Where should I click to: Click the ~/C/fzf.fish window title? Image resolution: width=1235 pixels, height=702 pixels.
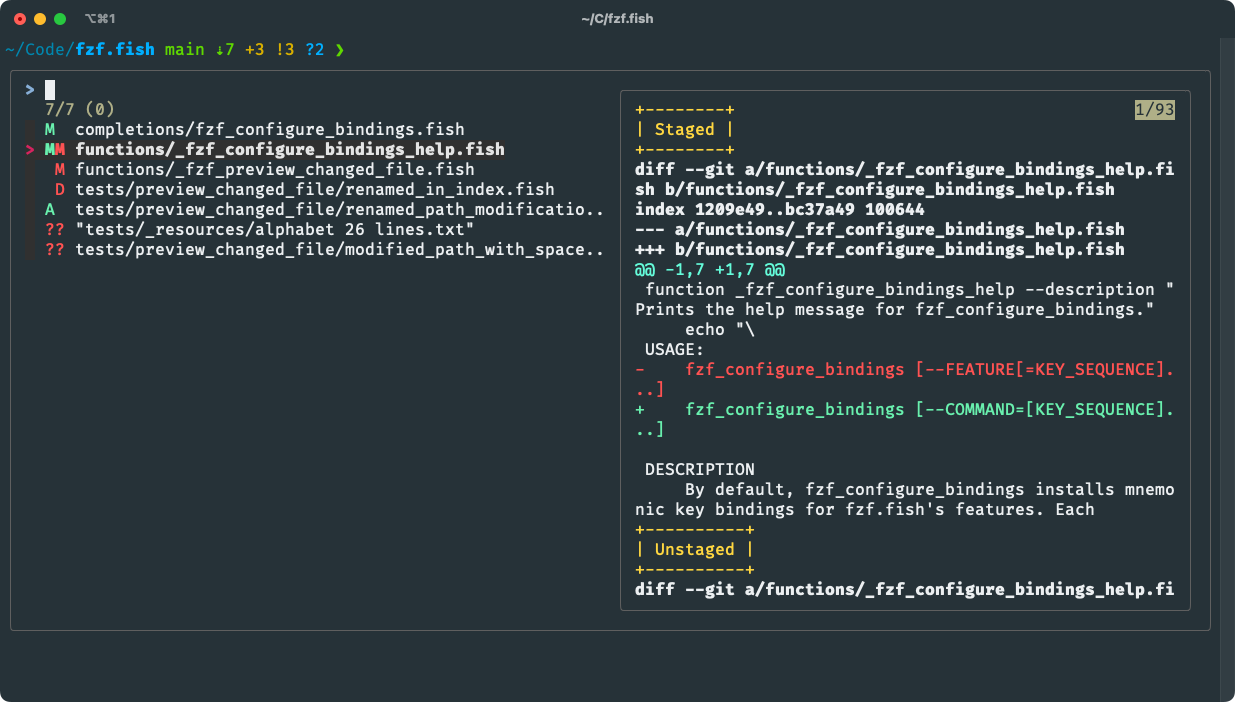(617, 18)
